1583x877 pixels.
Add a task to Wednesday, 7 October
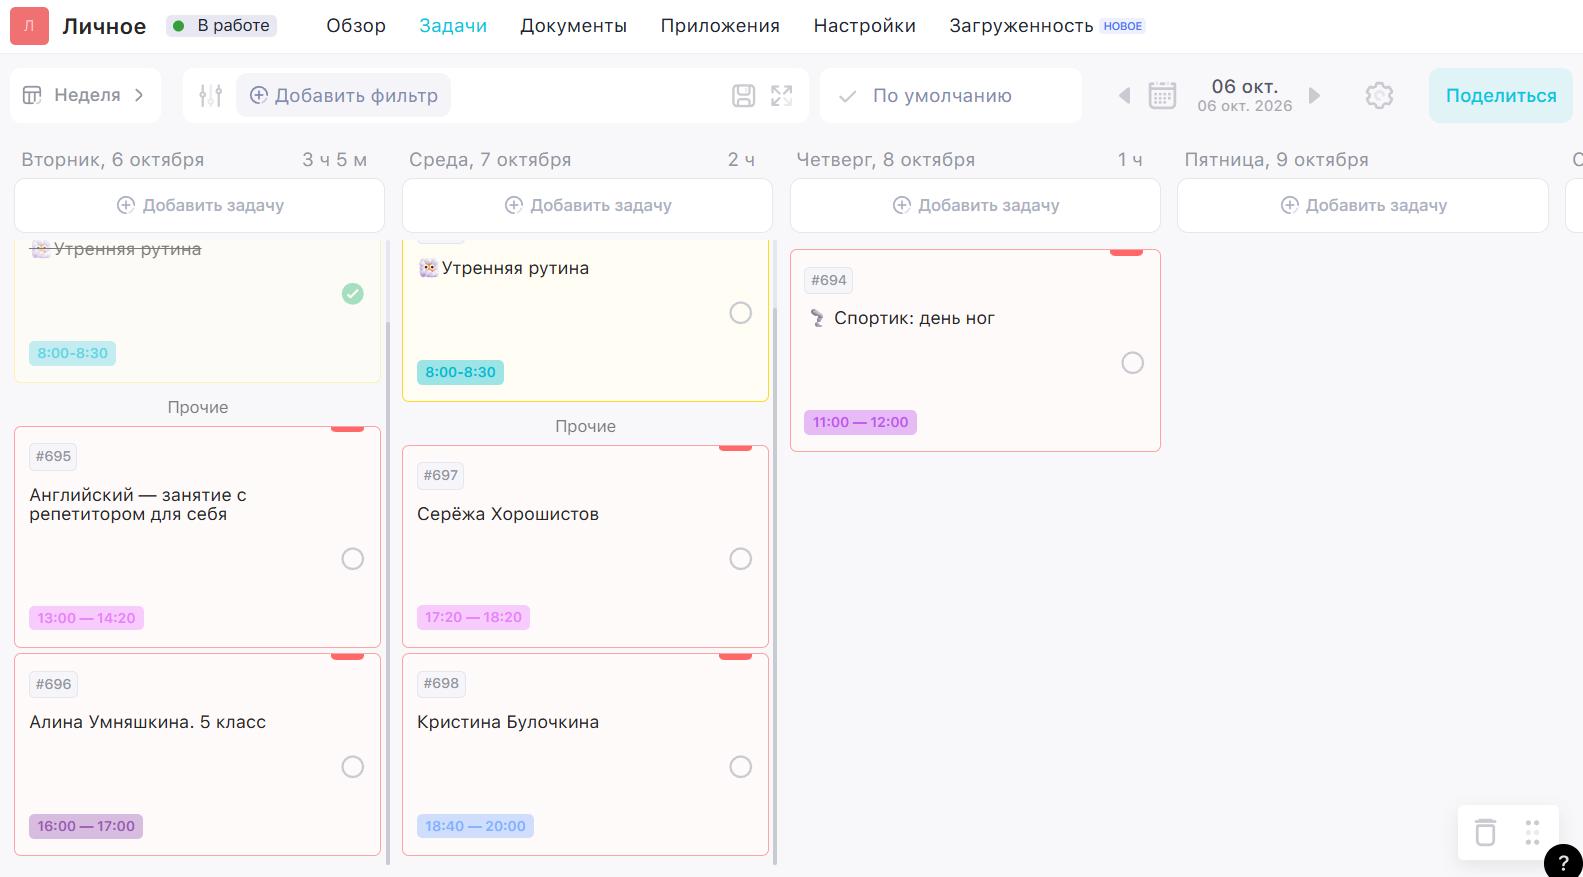[x=588, y=206]
